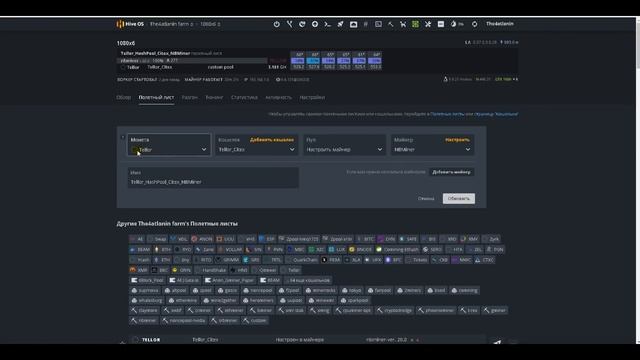Filter by the ethermine pool tag
The height and width of the screenshot is (360, 640).
(182, 300)
